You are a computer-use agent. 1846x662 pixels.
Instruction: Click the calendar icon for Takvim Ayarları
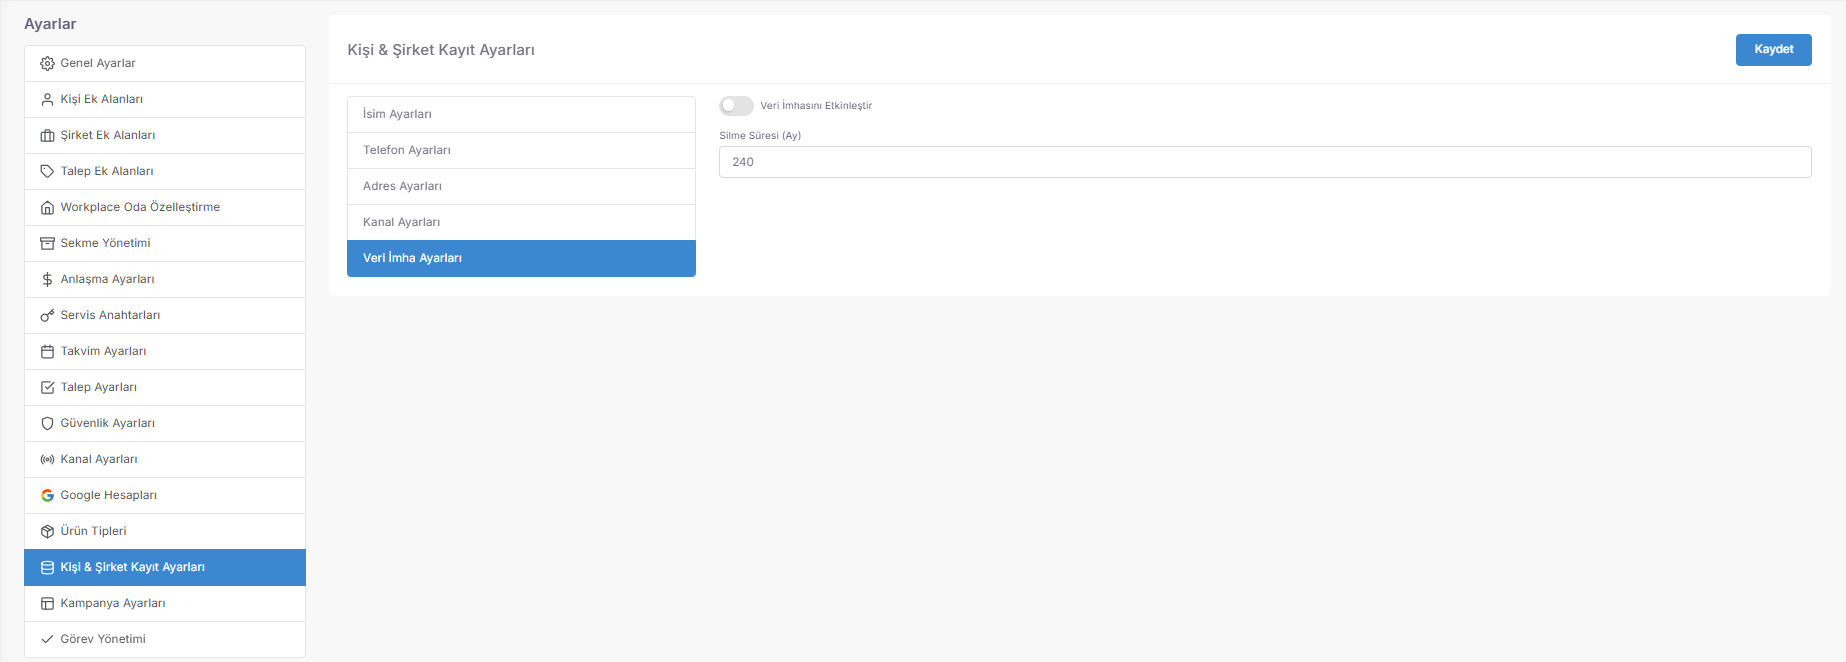(47, 351)
